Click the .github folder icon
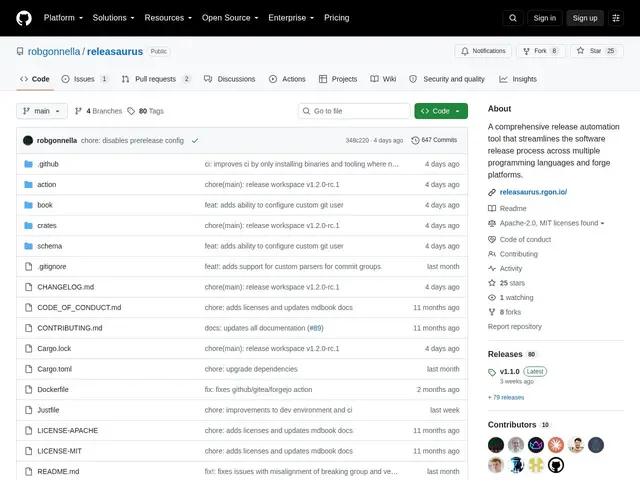Screen dimensions: 640x480 click(28, 164)
